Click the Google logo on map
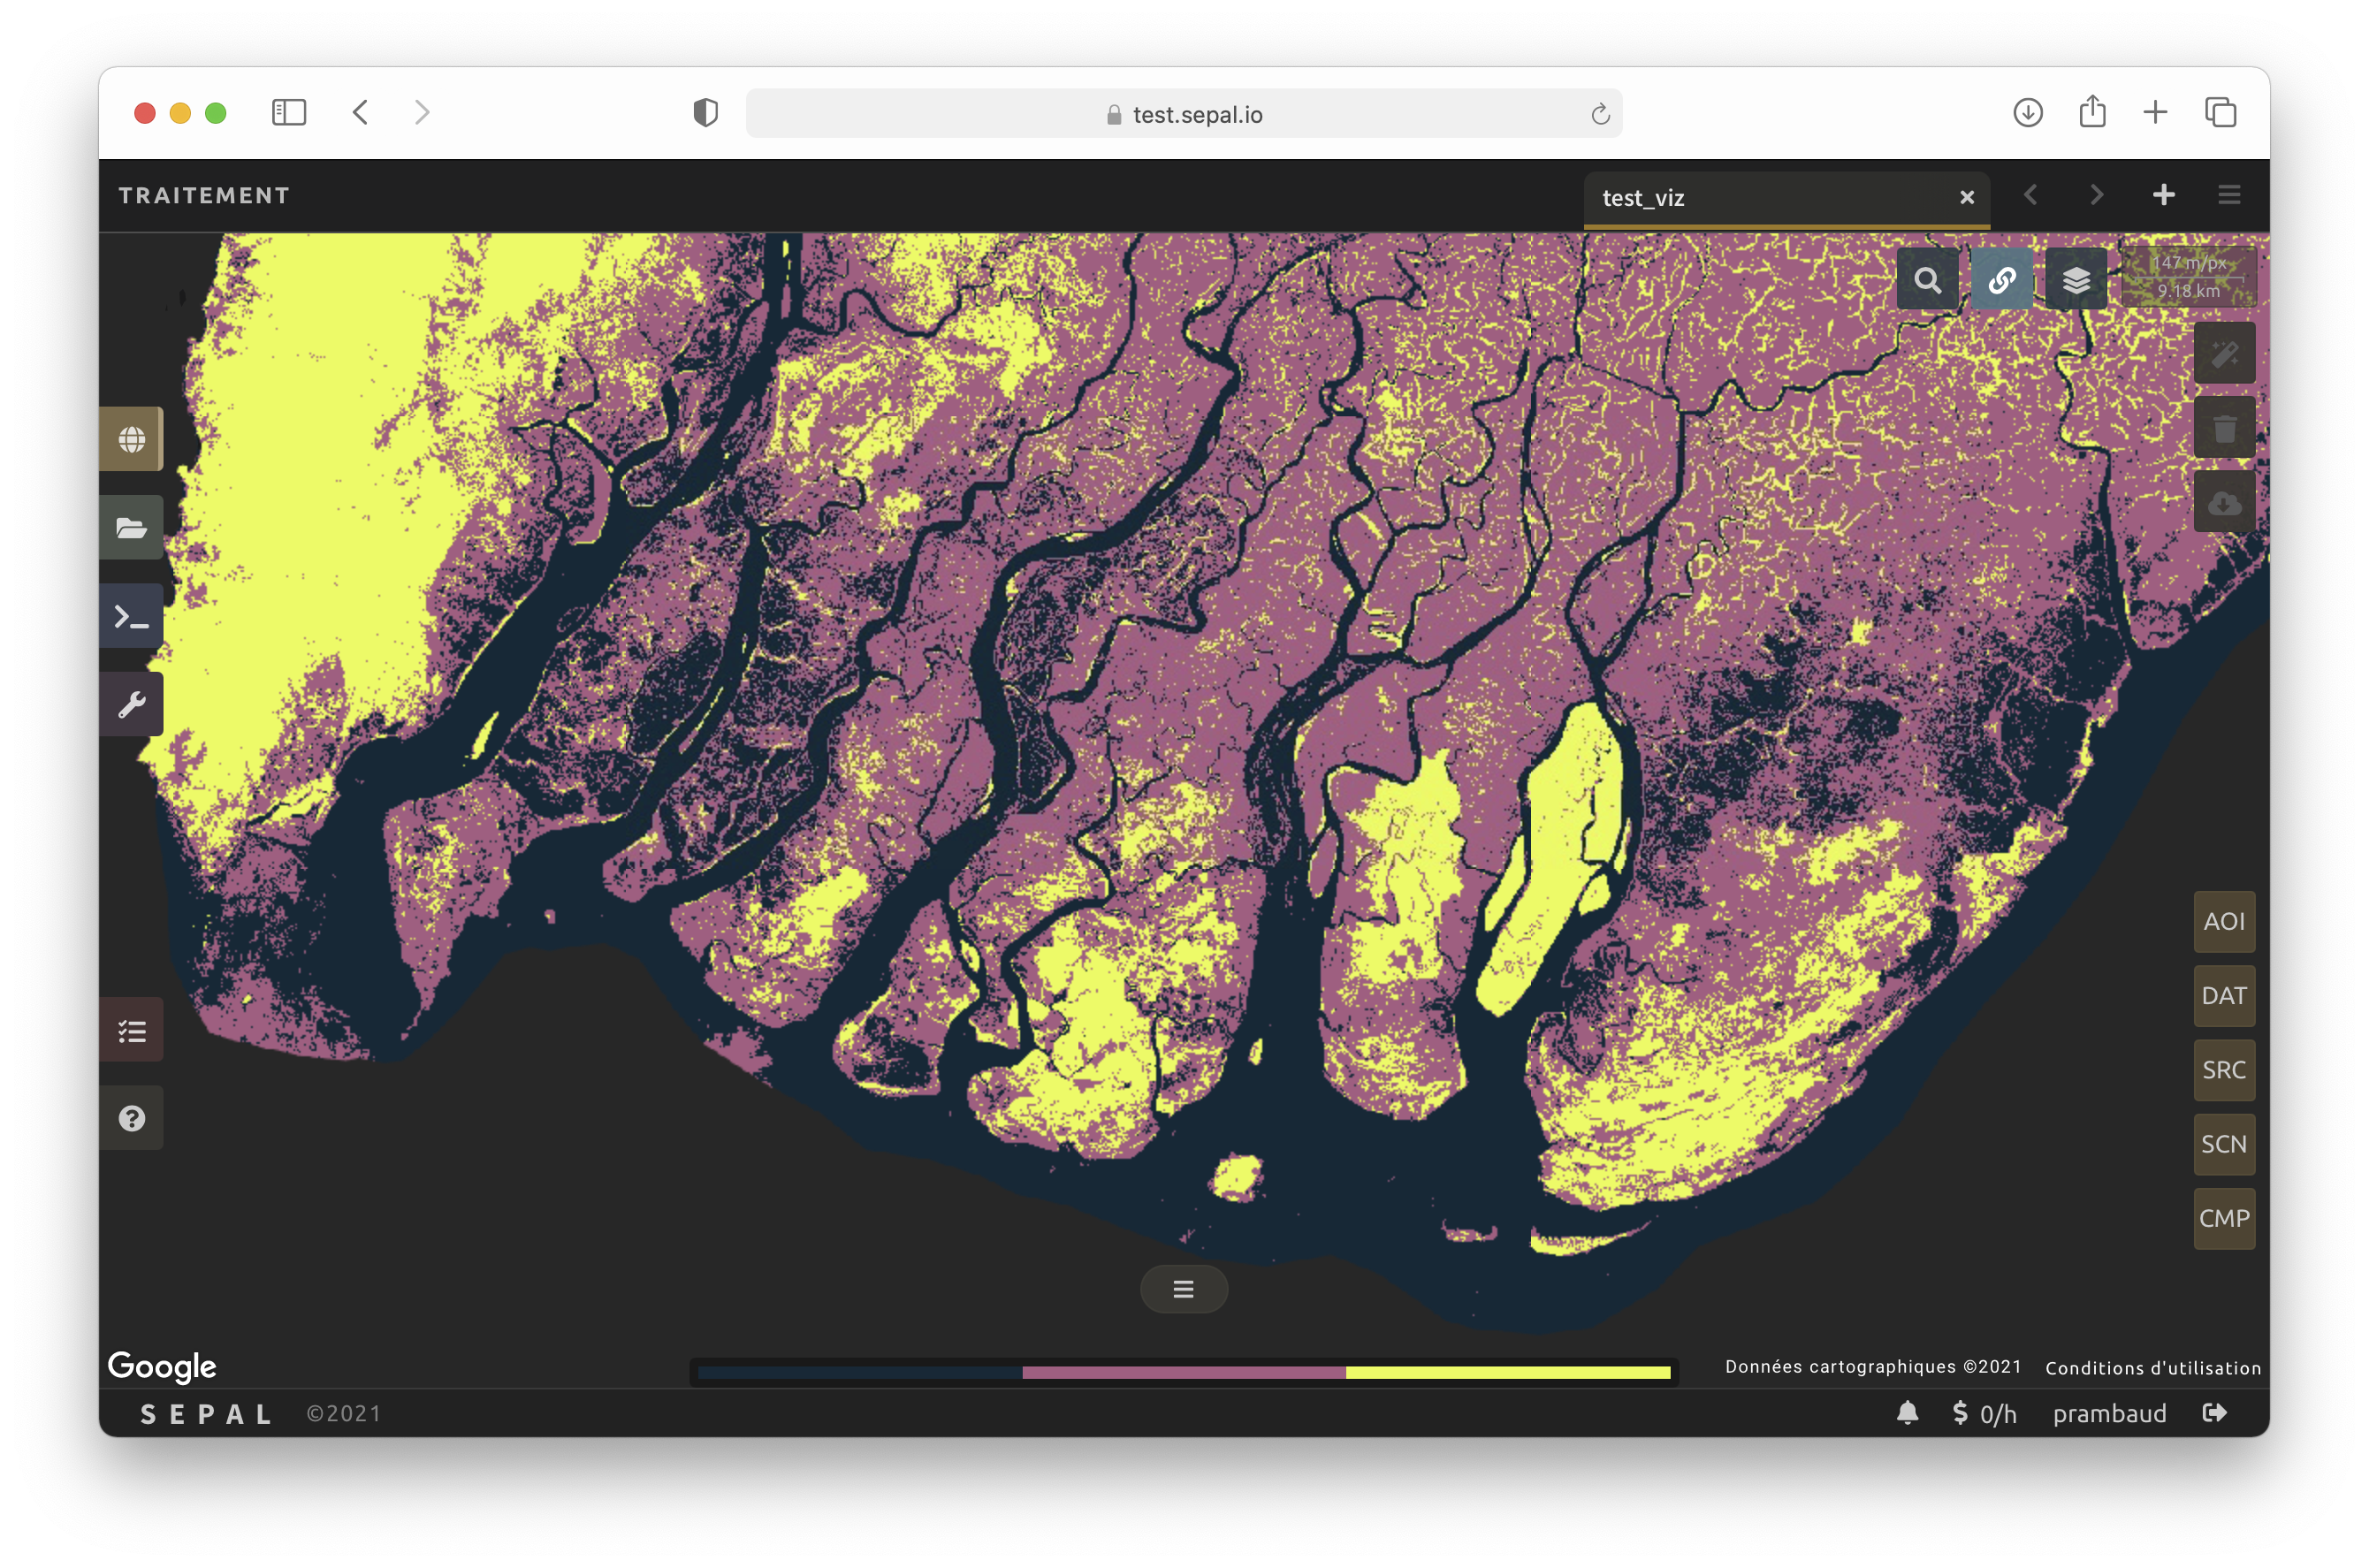 click(x=162, y=1366)
